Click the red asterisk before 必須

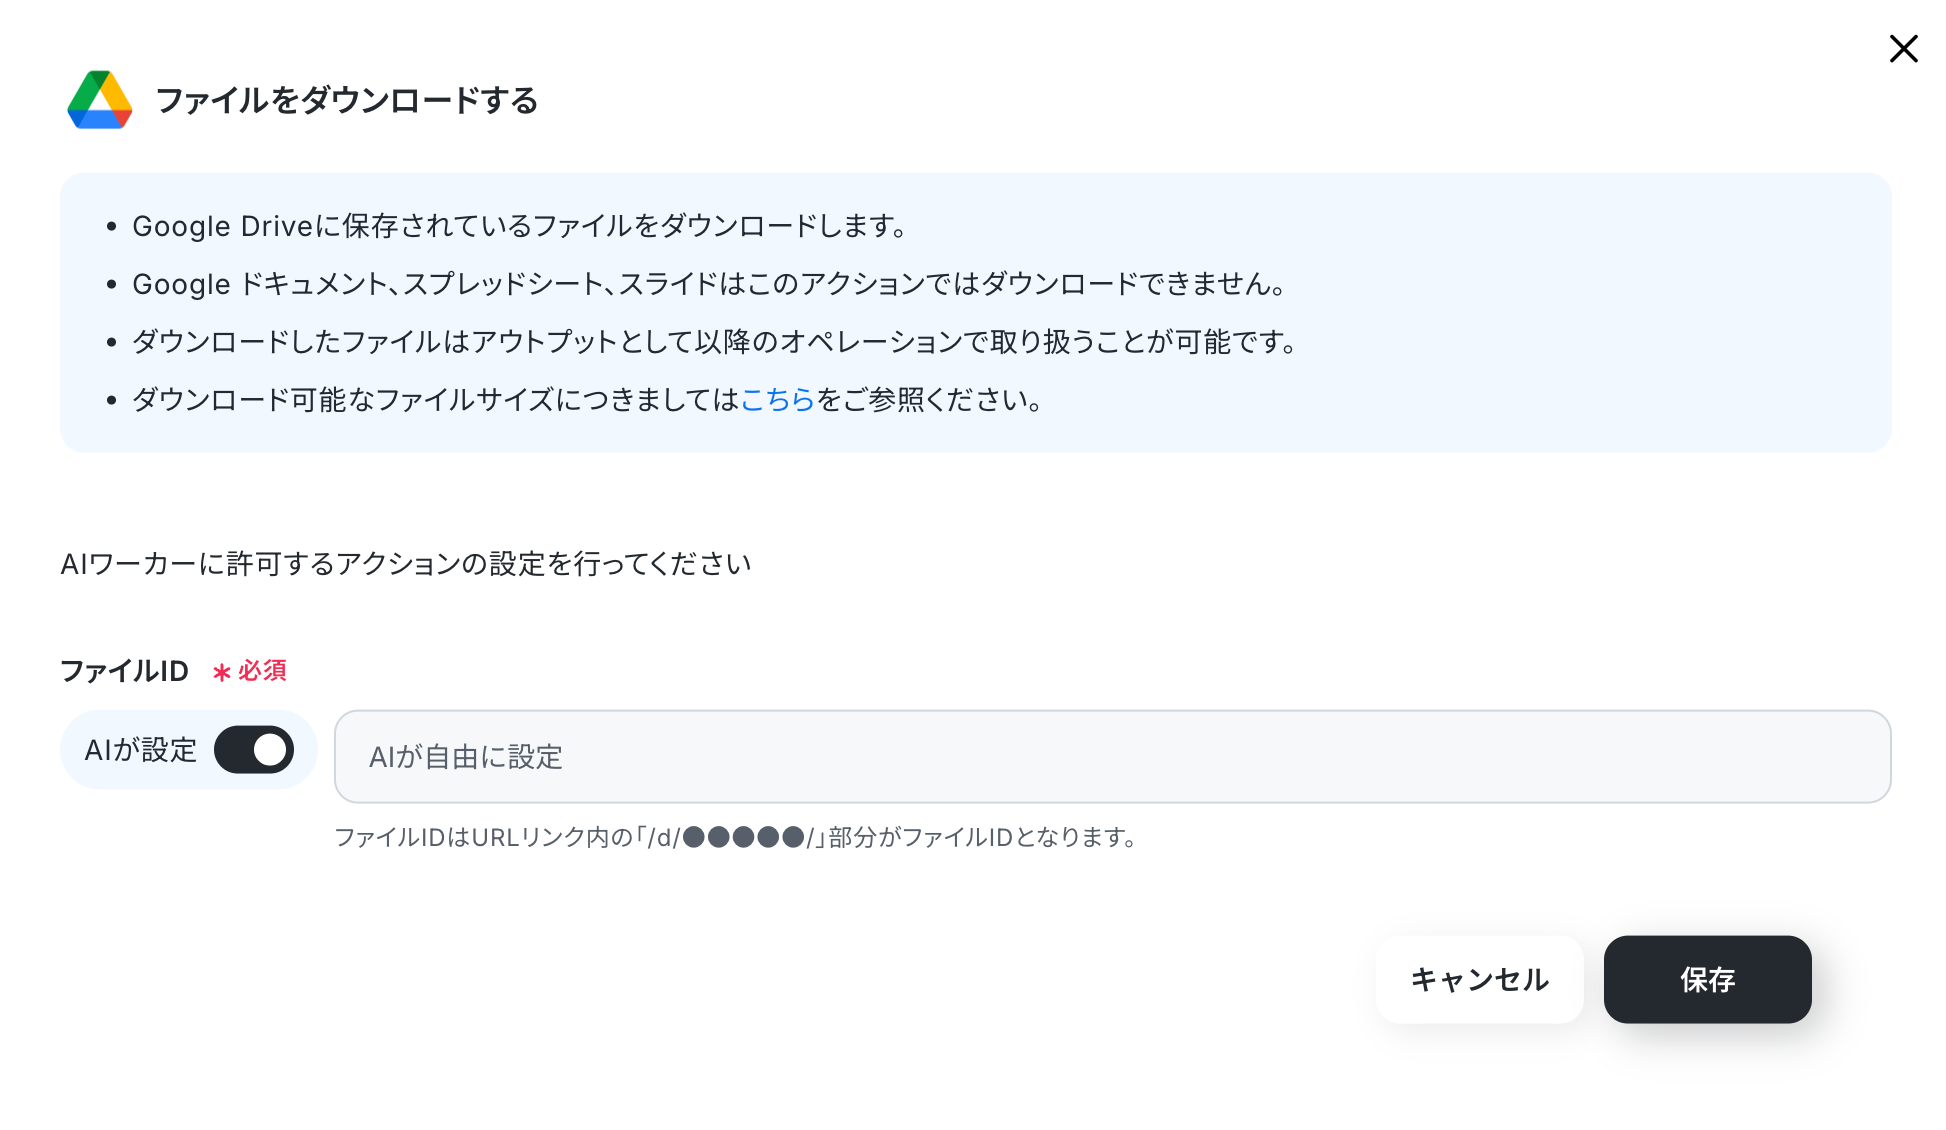point(221,672)
